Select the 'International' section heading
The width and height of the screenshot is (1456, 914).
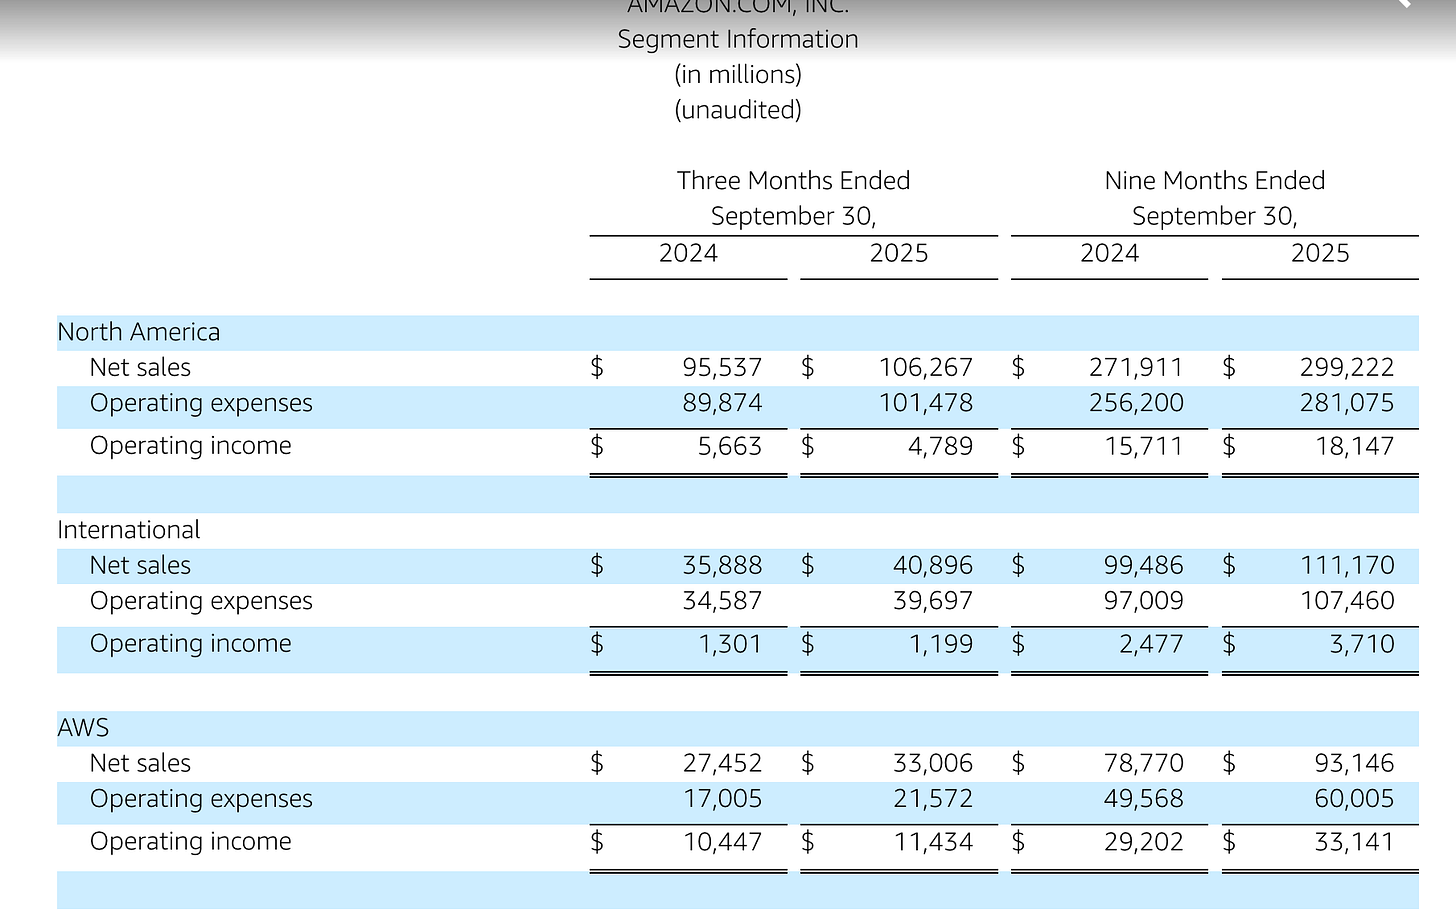click(129, 530)
